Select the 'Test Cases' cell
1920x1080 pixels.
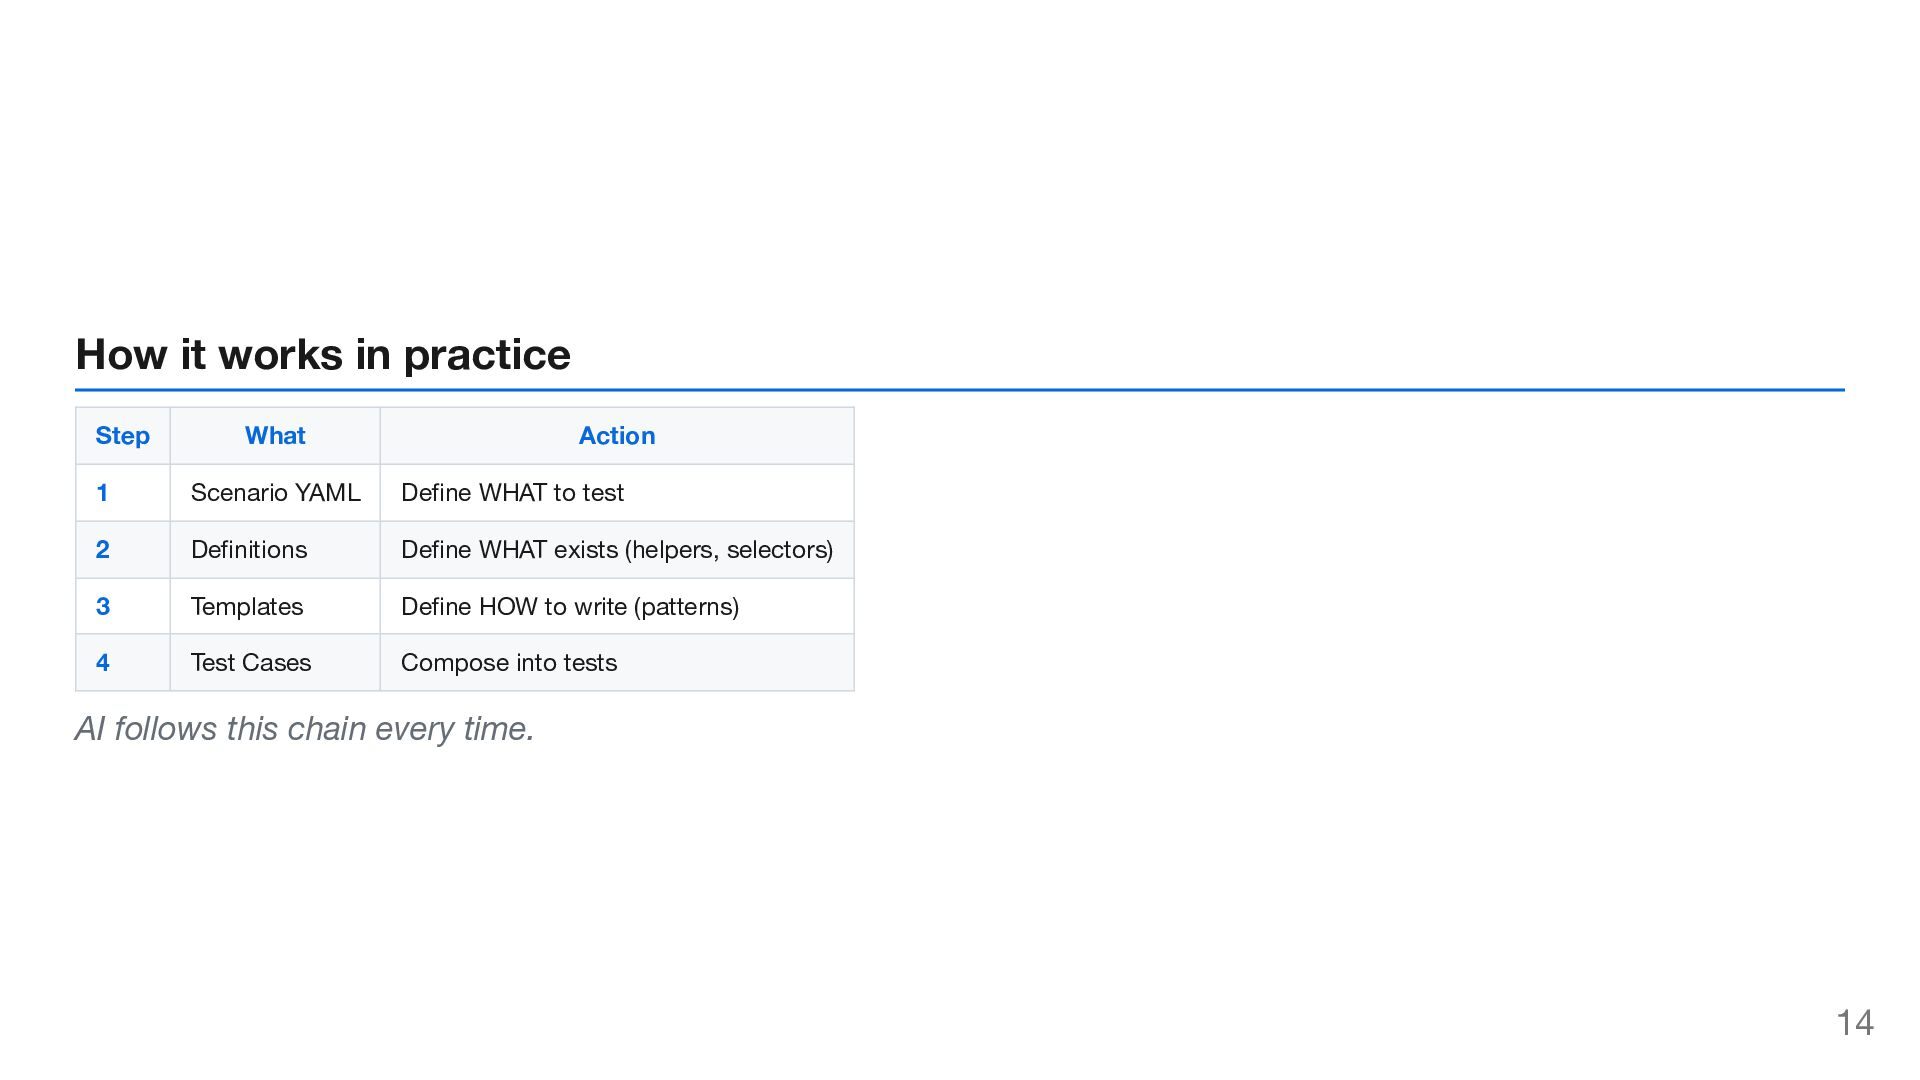pos(251,663)
